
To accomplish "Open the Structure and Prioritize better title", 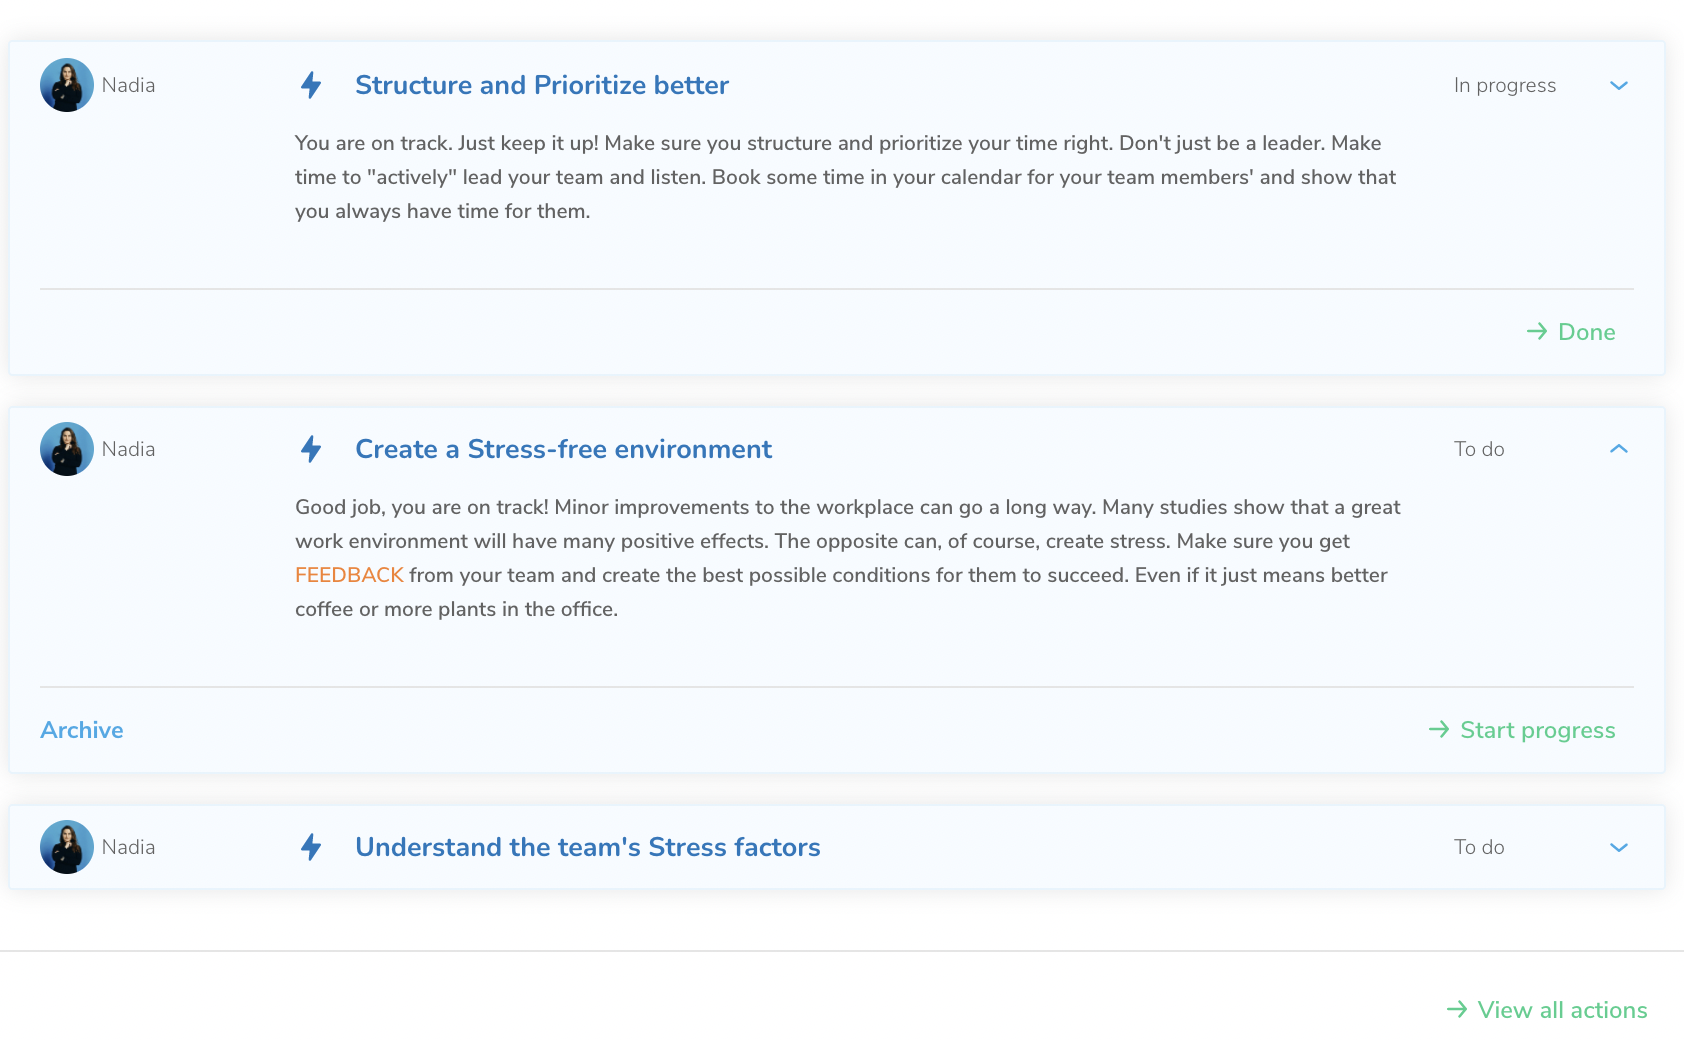I will coord(542,85).
